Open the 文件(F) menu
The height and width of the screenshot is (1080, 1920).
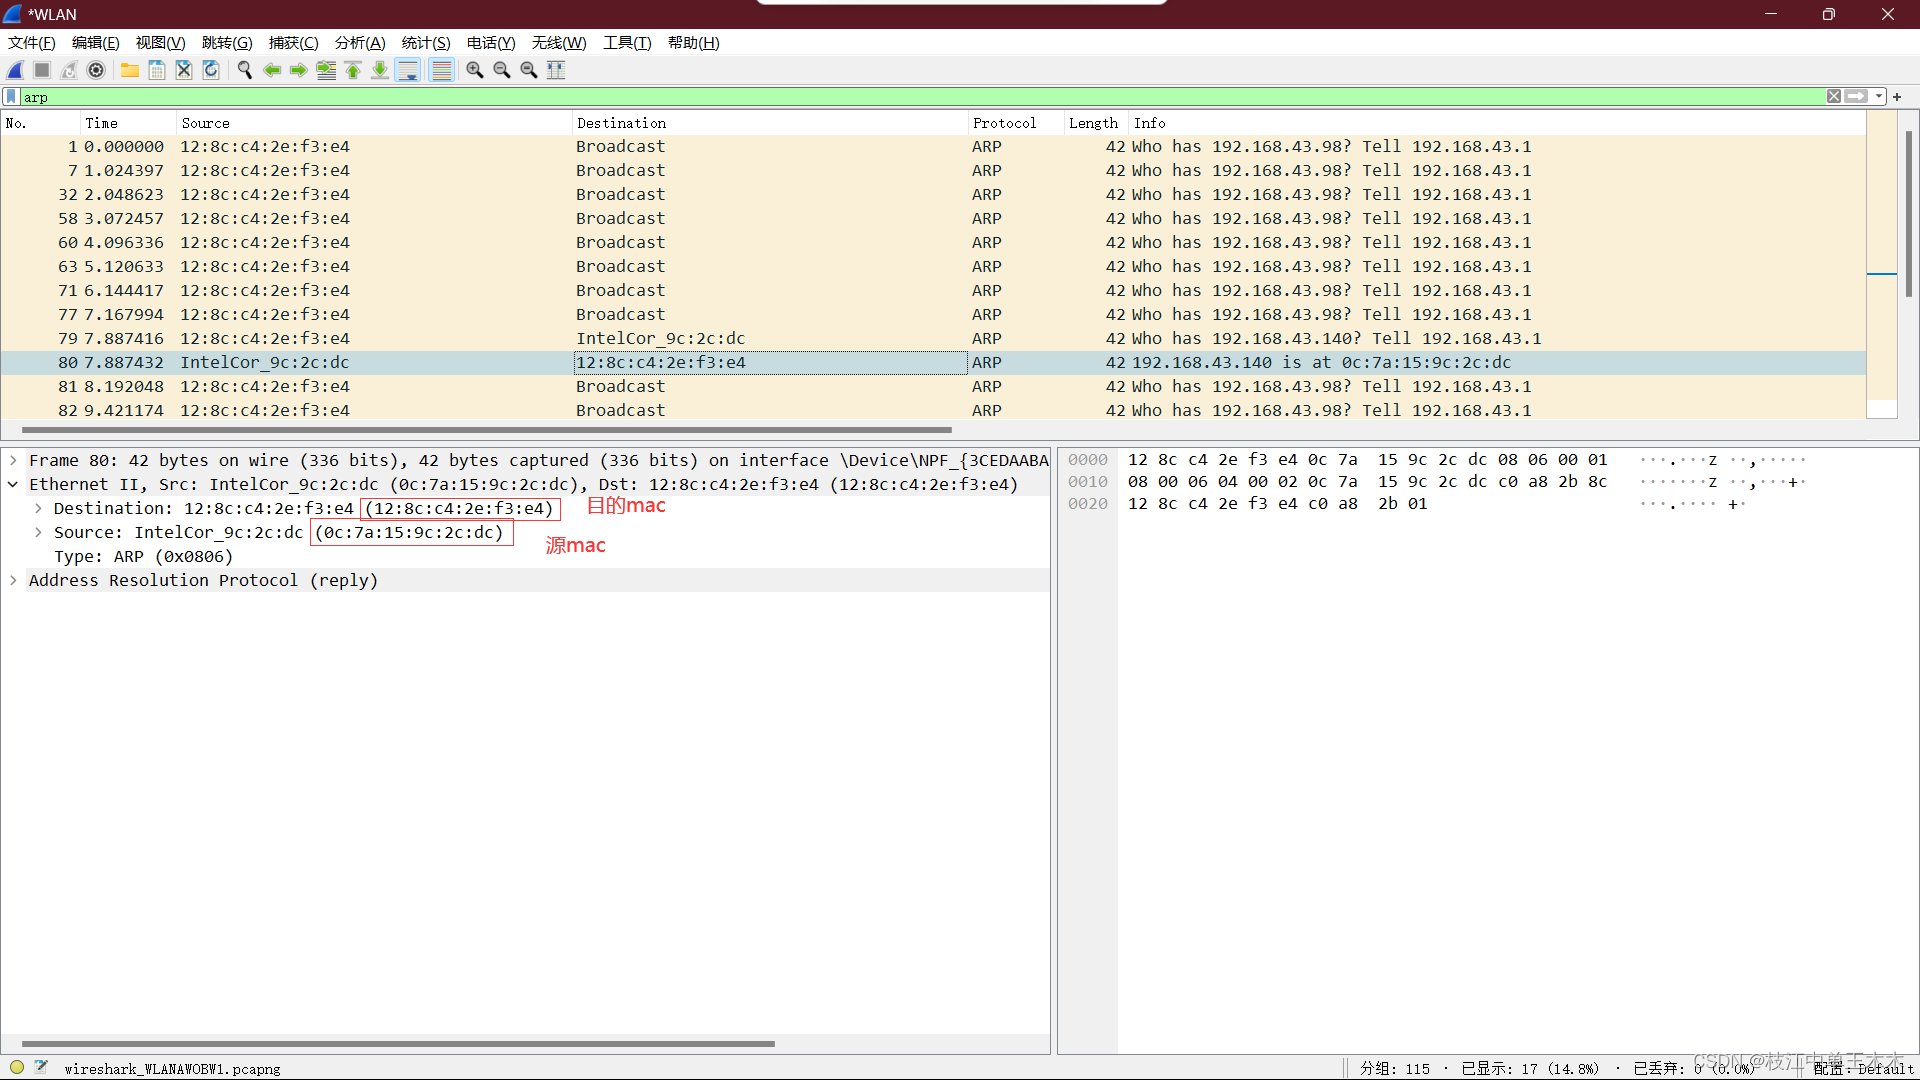31,43
